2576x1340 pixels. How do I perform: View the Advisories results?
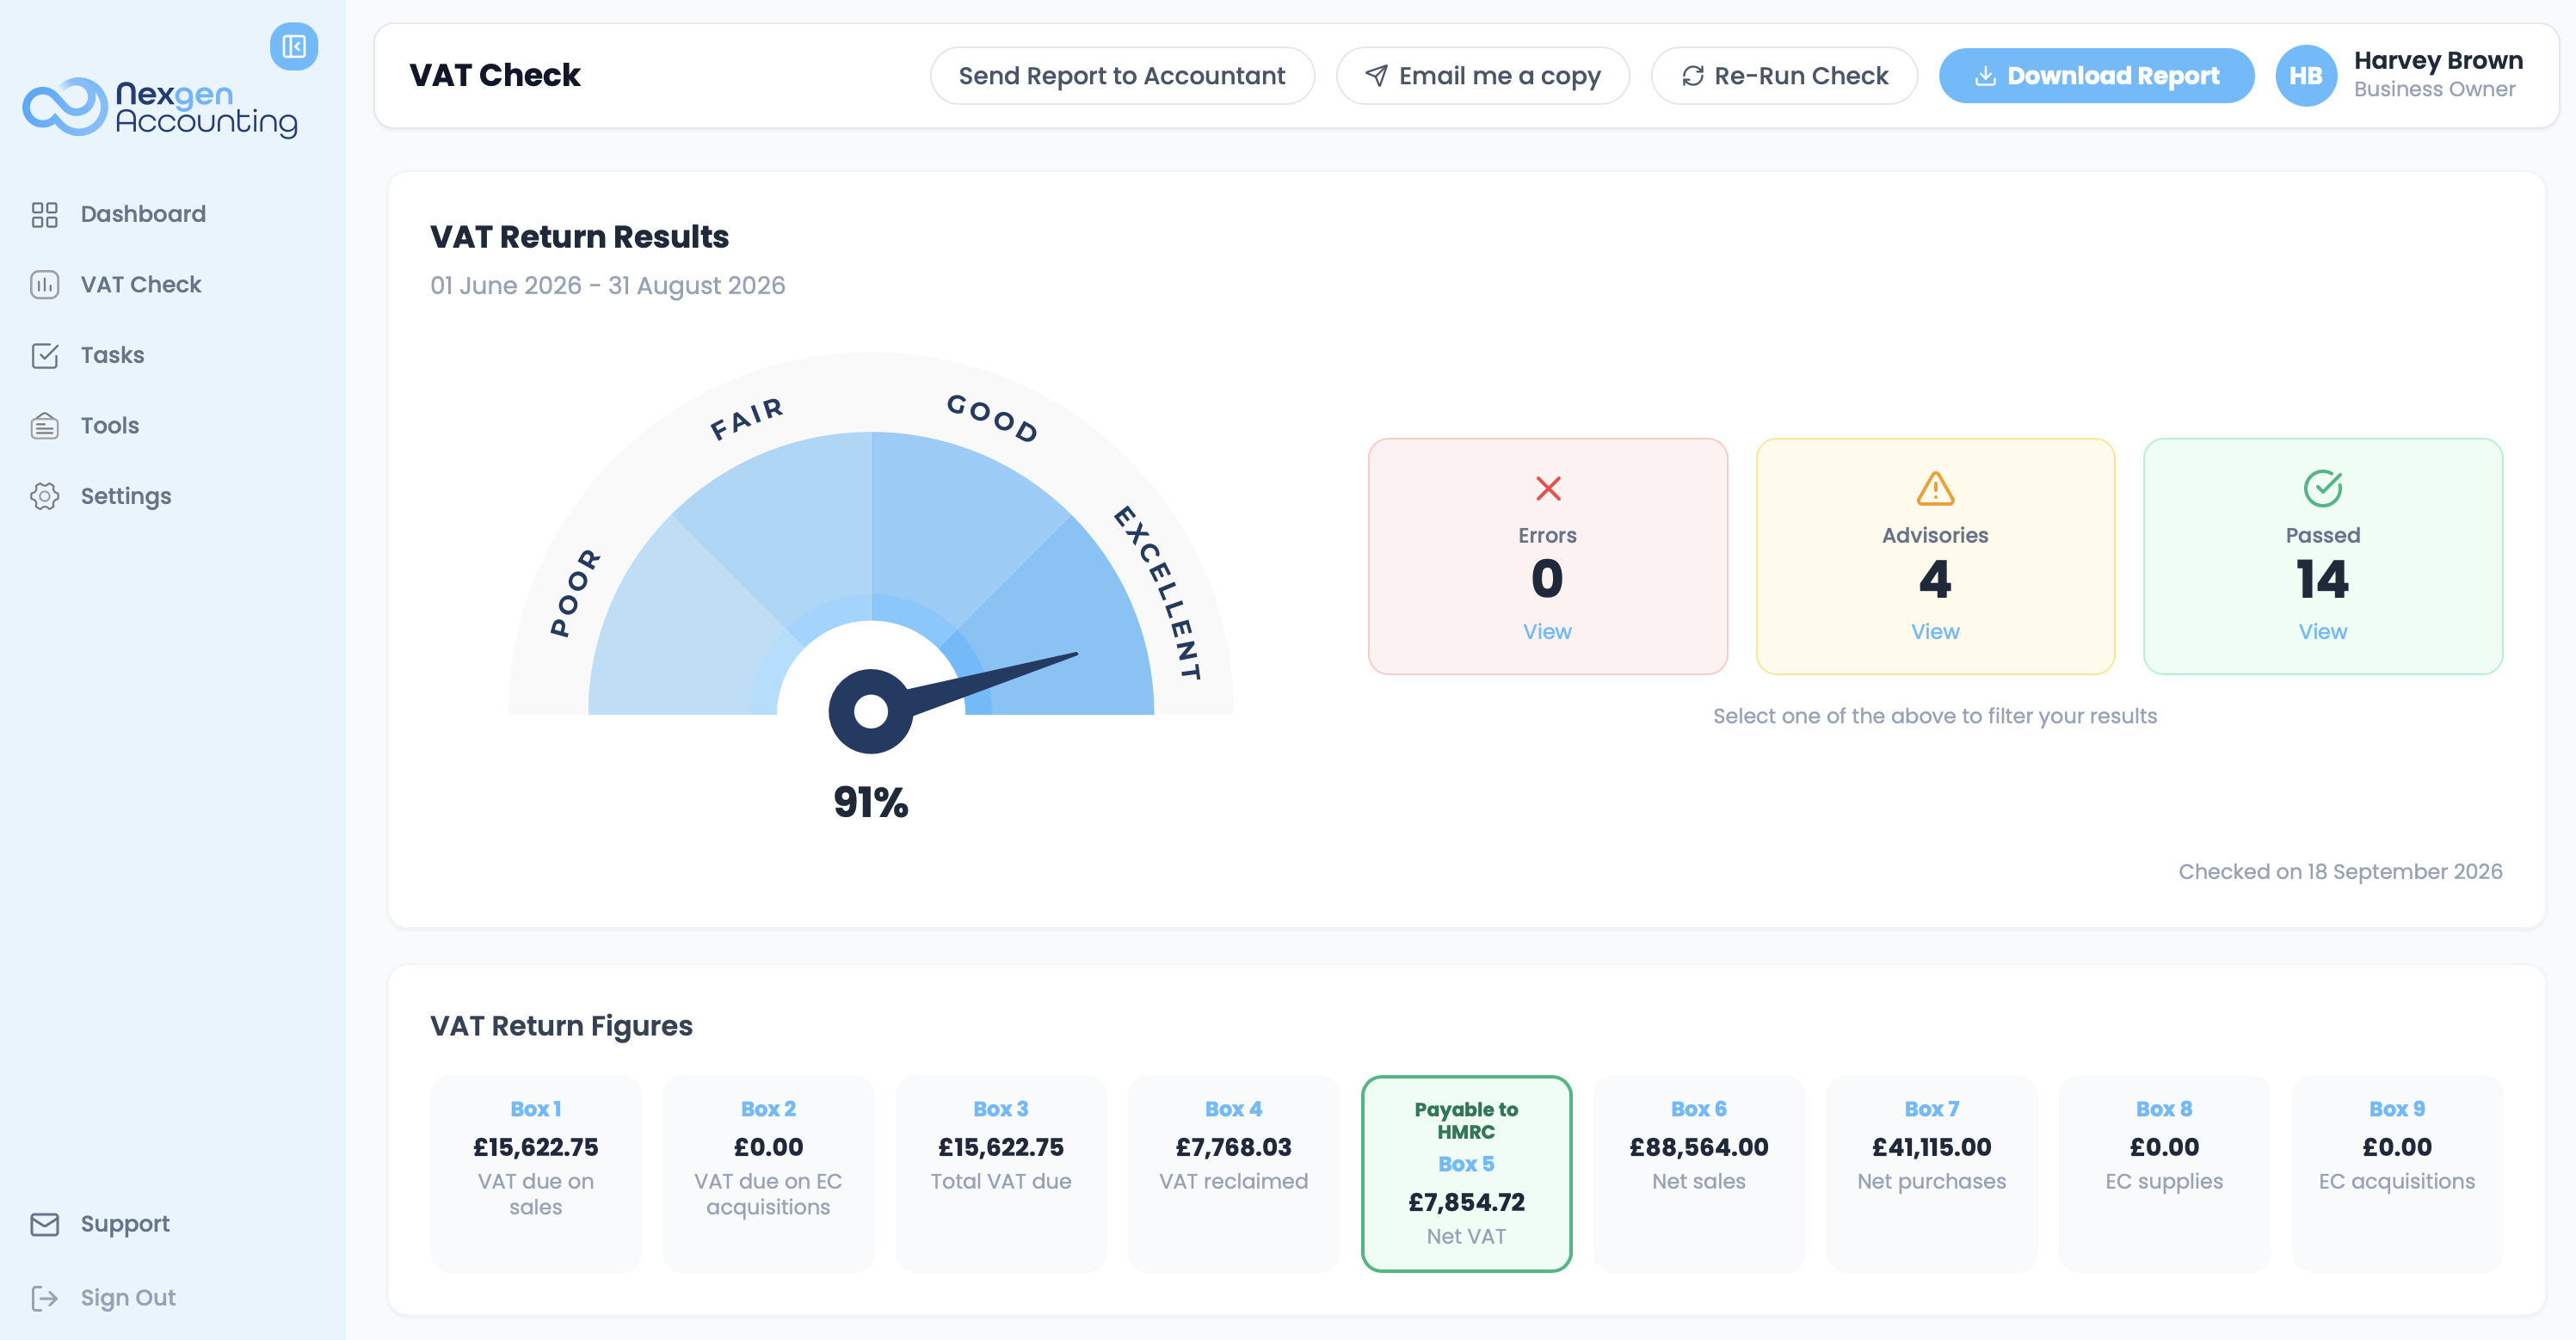pyautogui.click(x=1934, y=632)
